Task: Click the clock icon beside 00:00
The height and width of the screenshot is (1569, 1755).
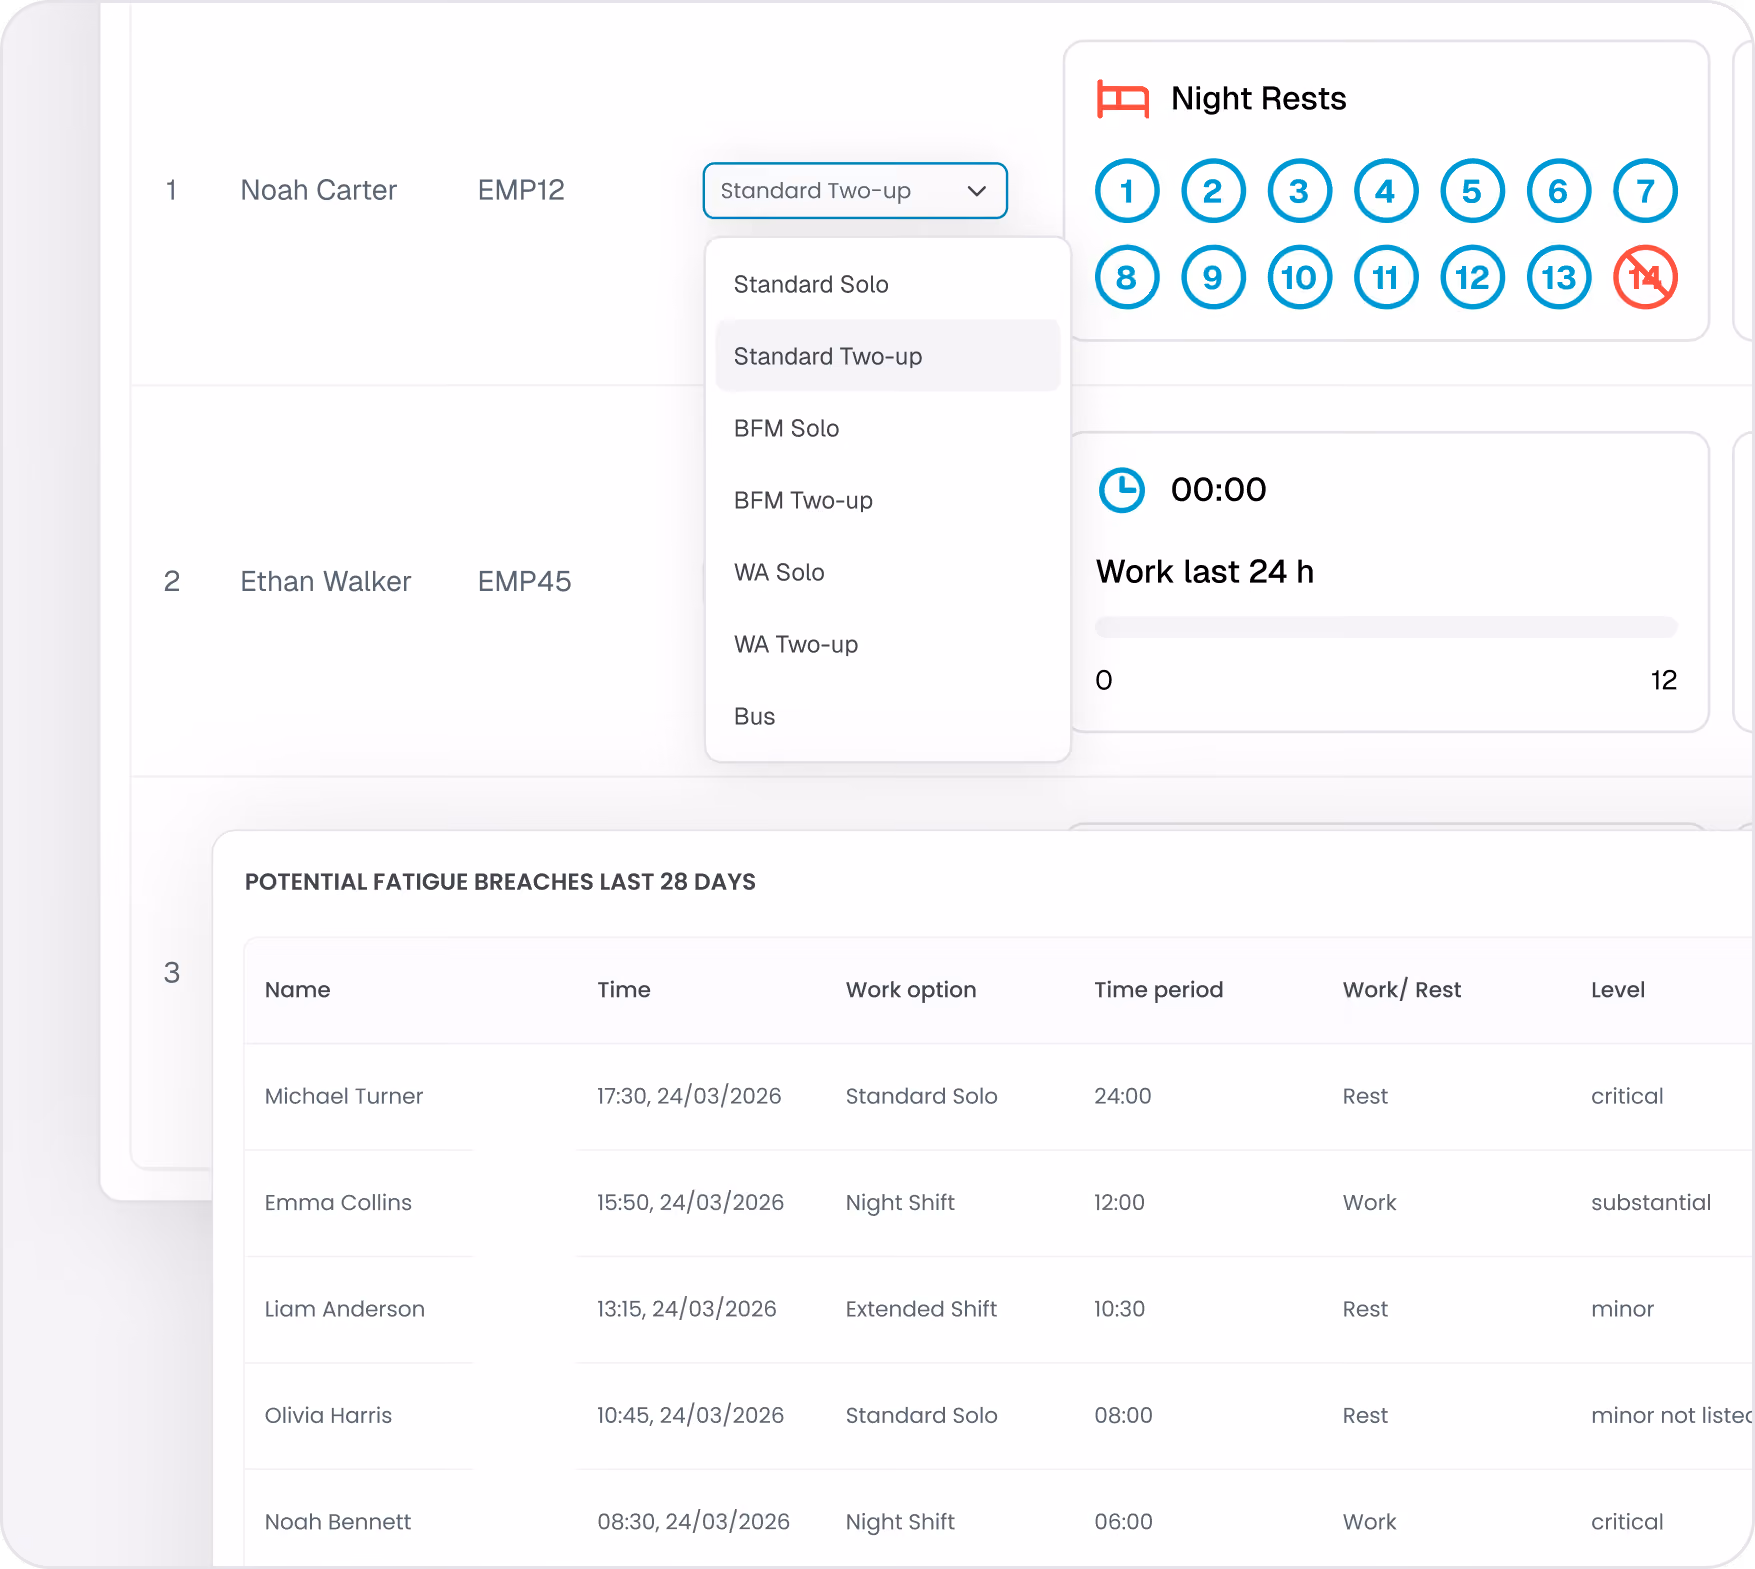Action: [1122, 490]
